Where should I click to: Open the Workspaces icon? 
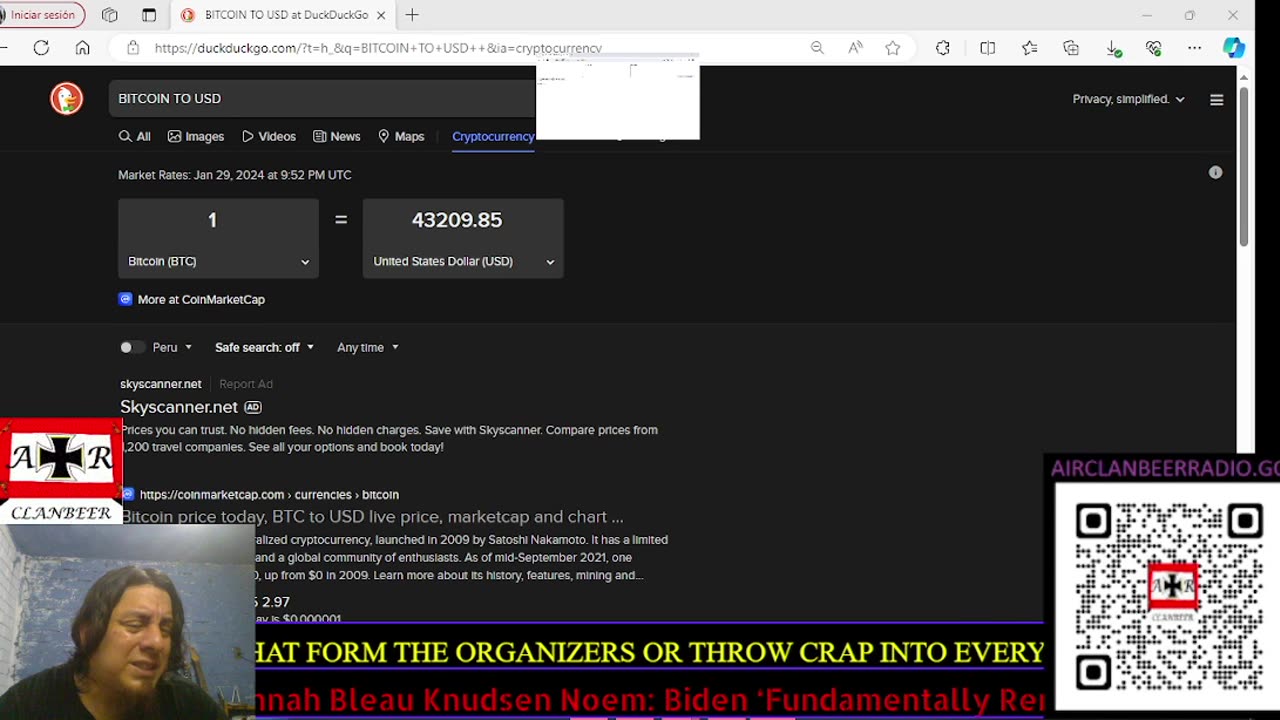(110, 15)
